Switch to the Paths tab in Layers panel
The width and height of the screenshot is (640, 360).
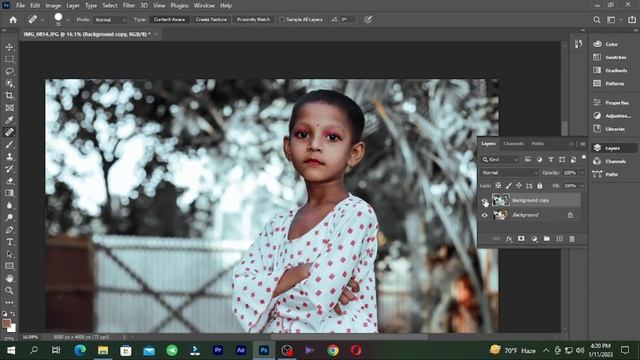click(538, 144)
